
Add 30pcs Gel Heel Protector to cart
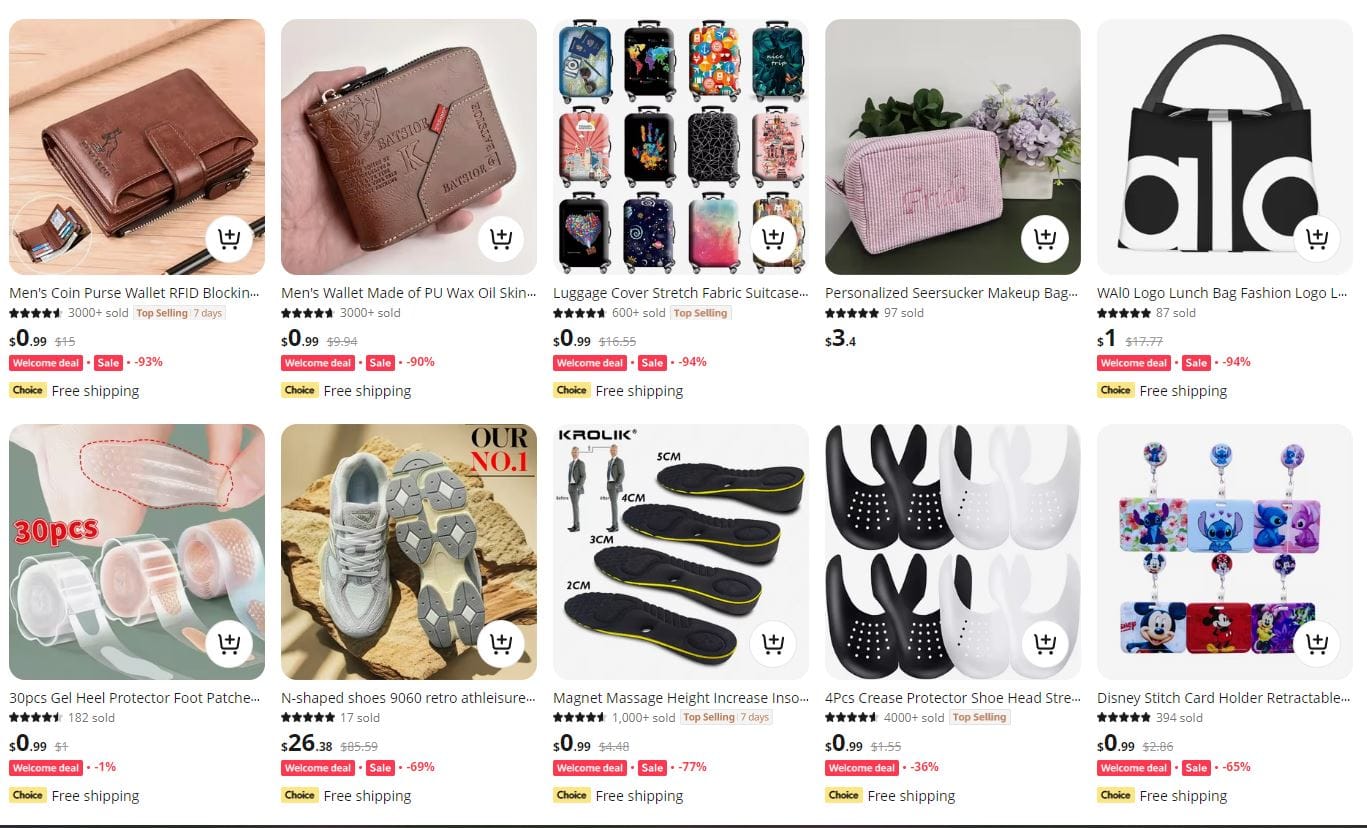click(229, 642)
